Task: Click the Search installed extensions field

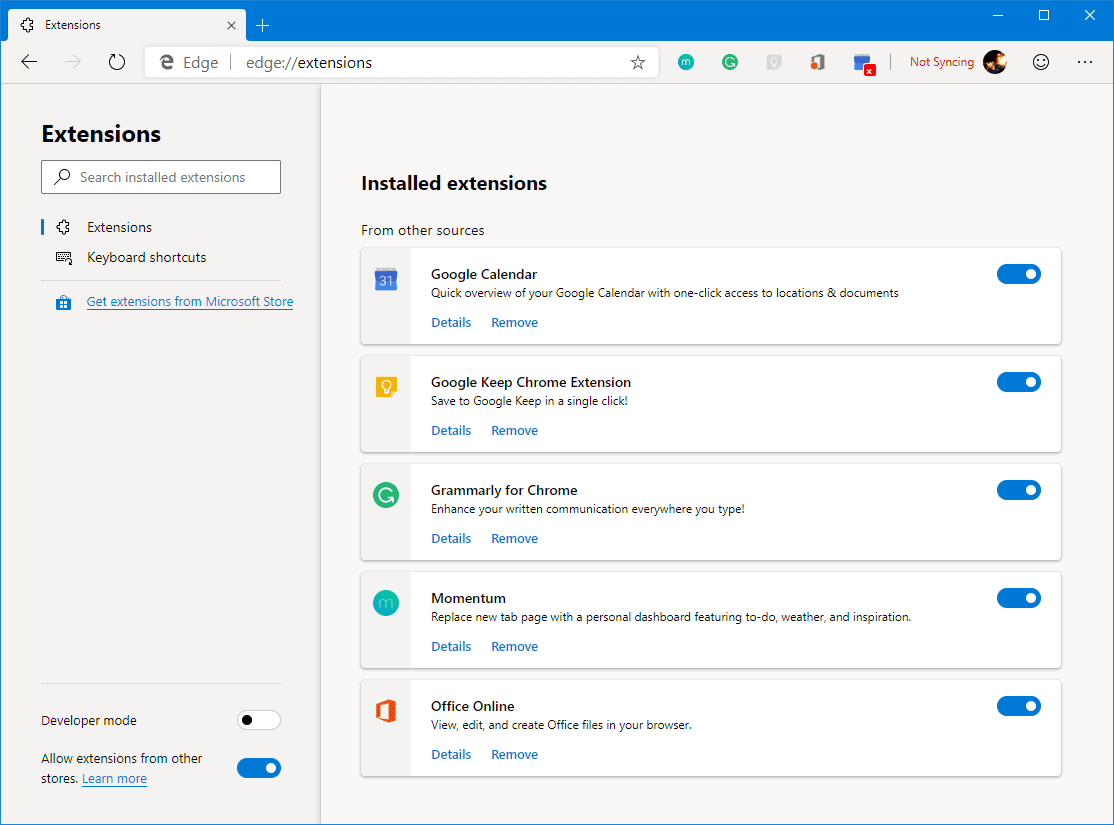Action: (160, 176)
